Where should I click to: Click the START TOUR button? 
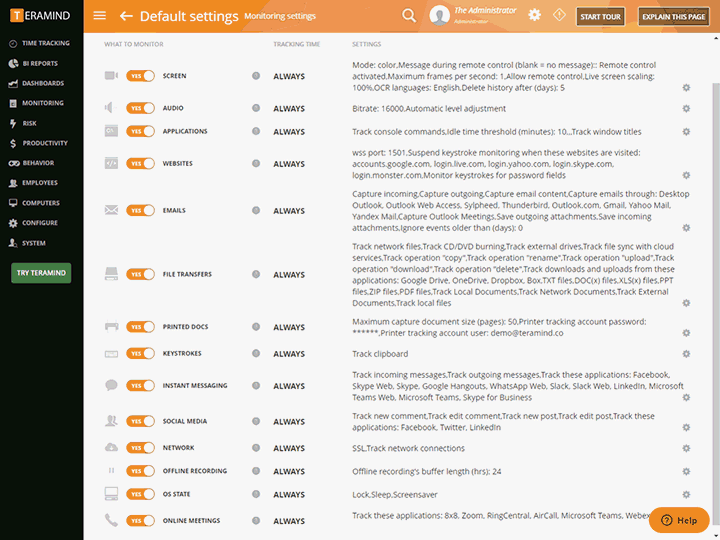(x=601, y=17)
